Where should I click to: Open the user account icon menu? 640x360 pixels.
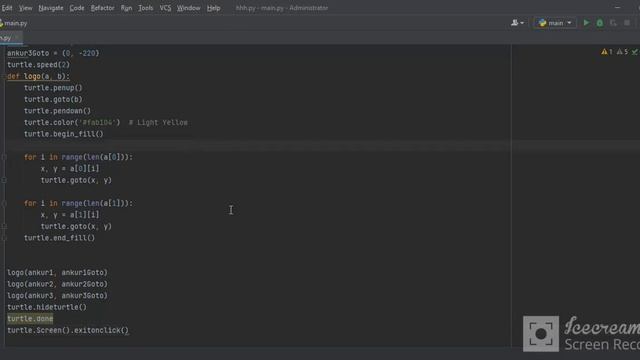(x=517, y=23)
